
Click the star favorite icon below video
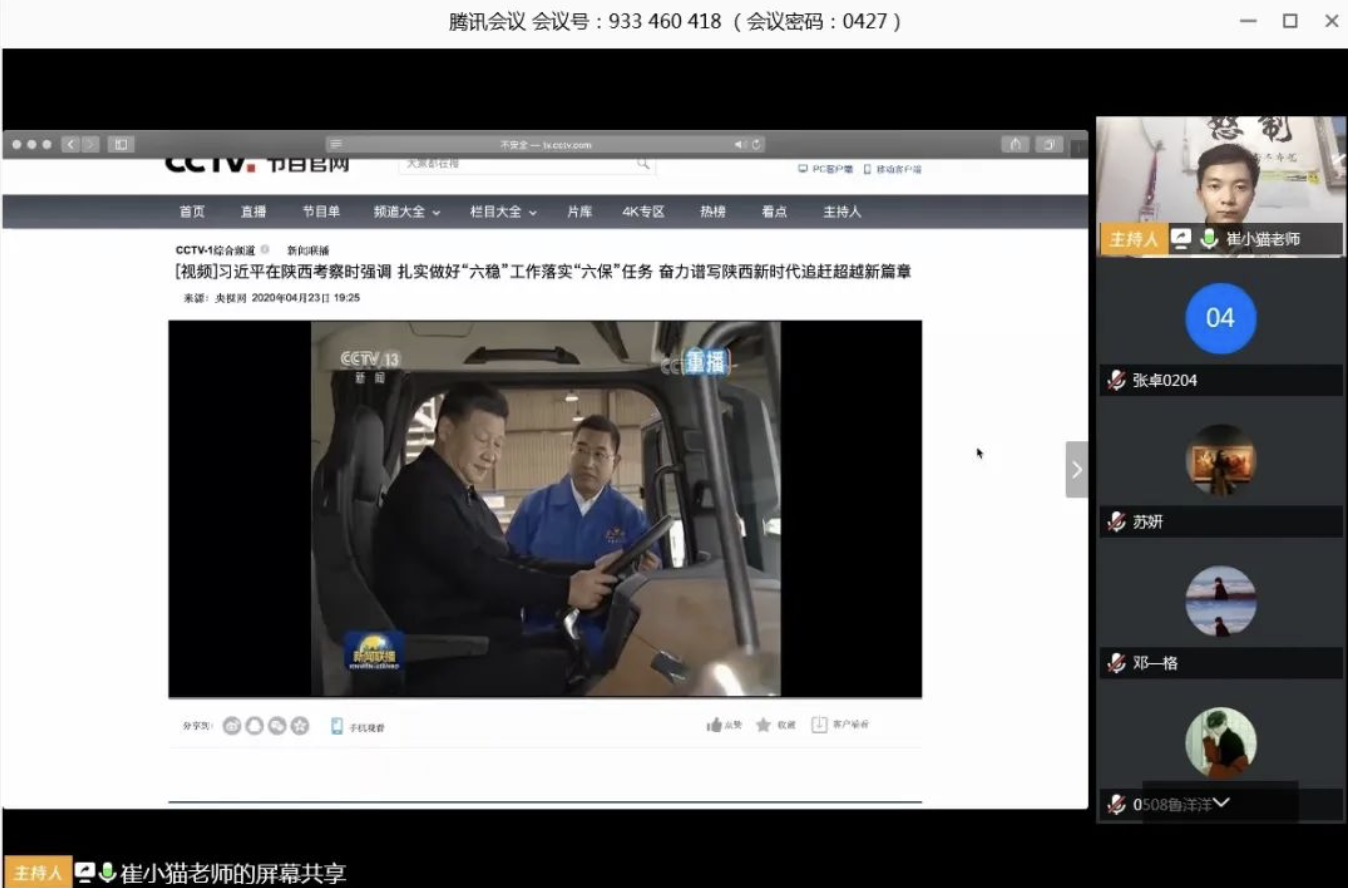763,725
